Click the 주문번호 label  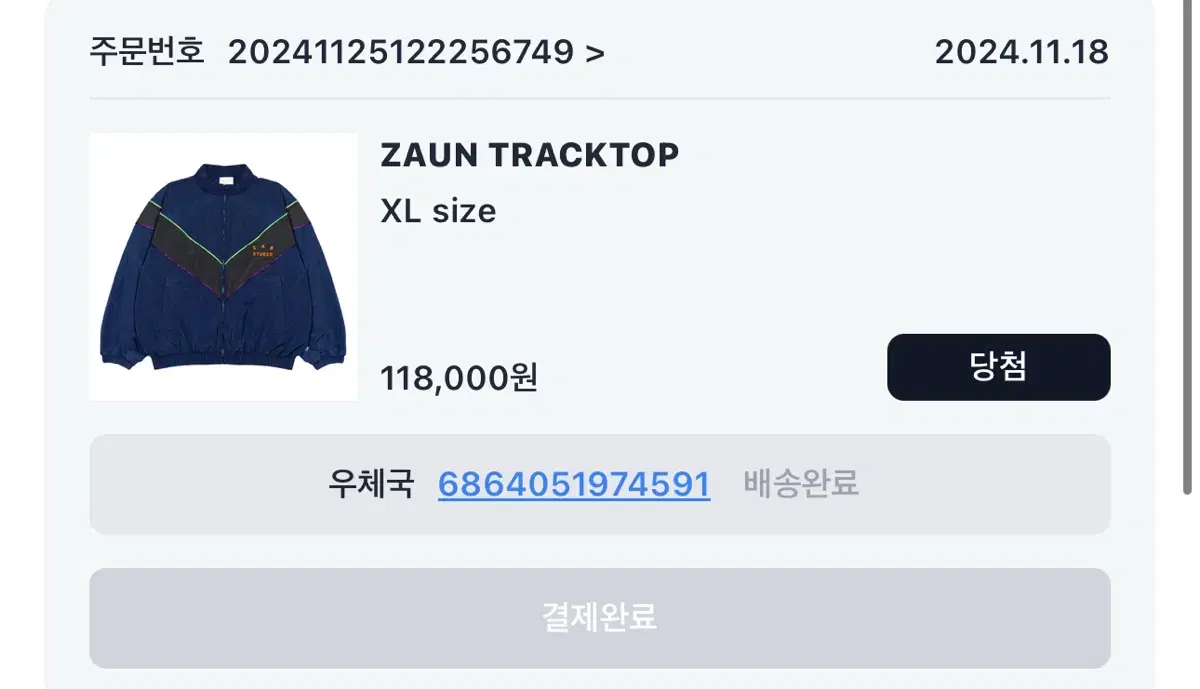[147, 51]
